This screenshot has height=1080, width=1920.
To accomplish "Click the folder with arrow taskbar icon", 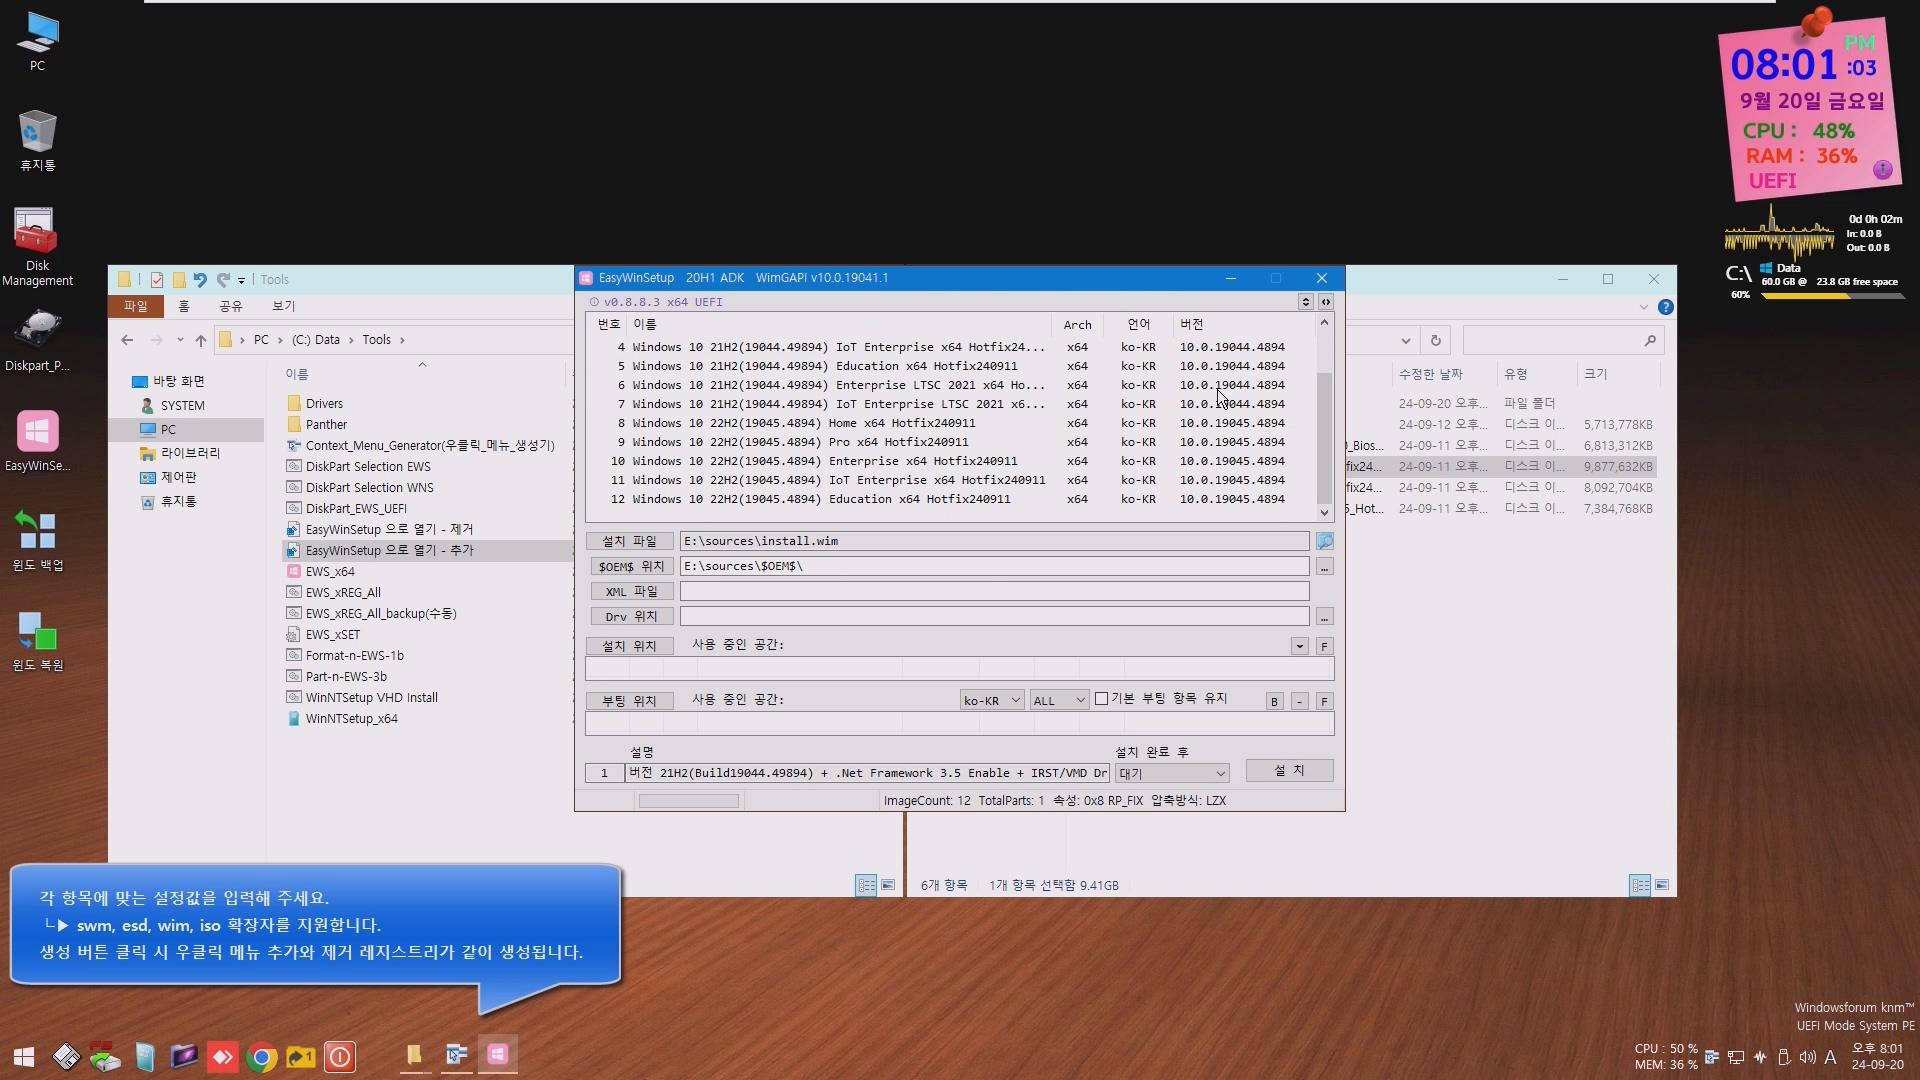I will click(301, 1056).
